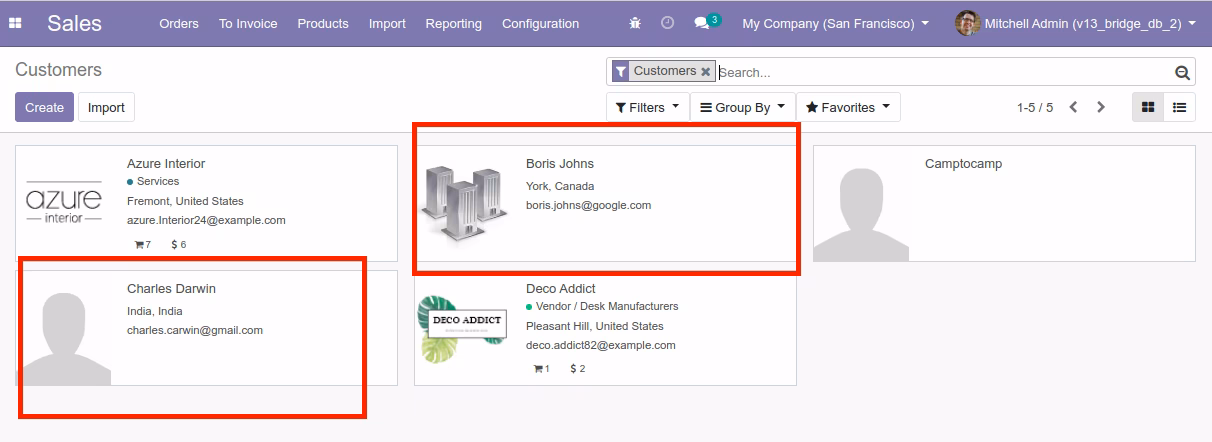
Task: Open the Orders menu
Action: pos(179,23)
